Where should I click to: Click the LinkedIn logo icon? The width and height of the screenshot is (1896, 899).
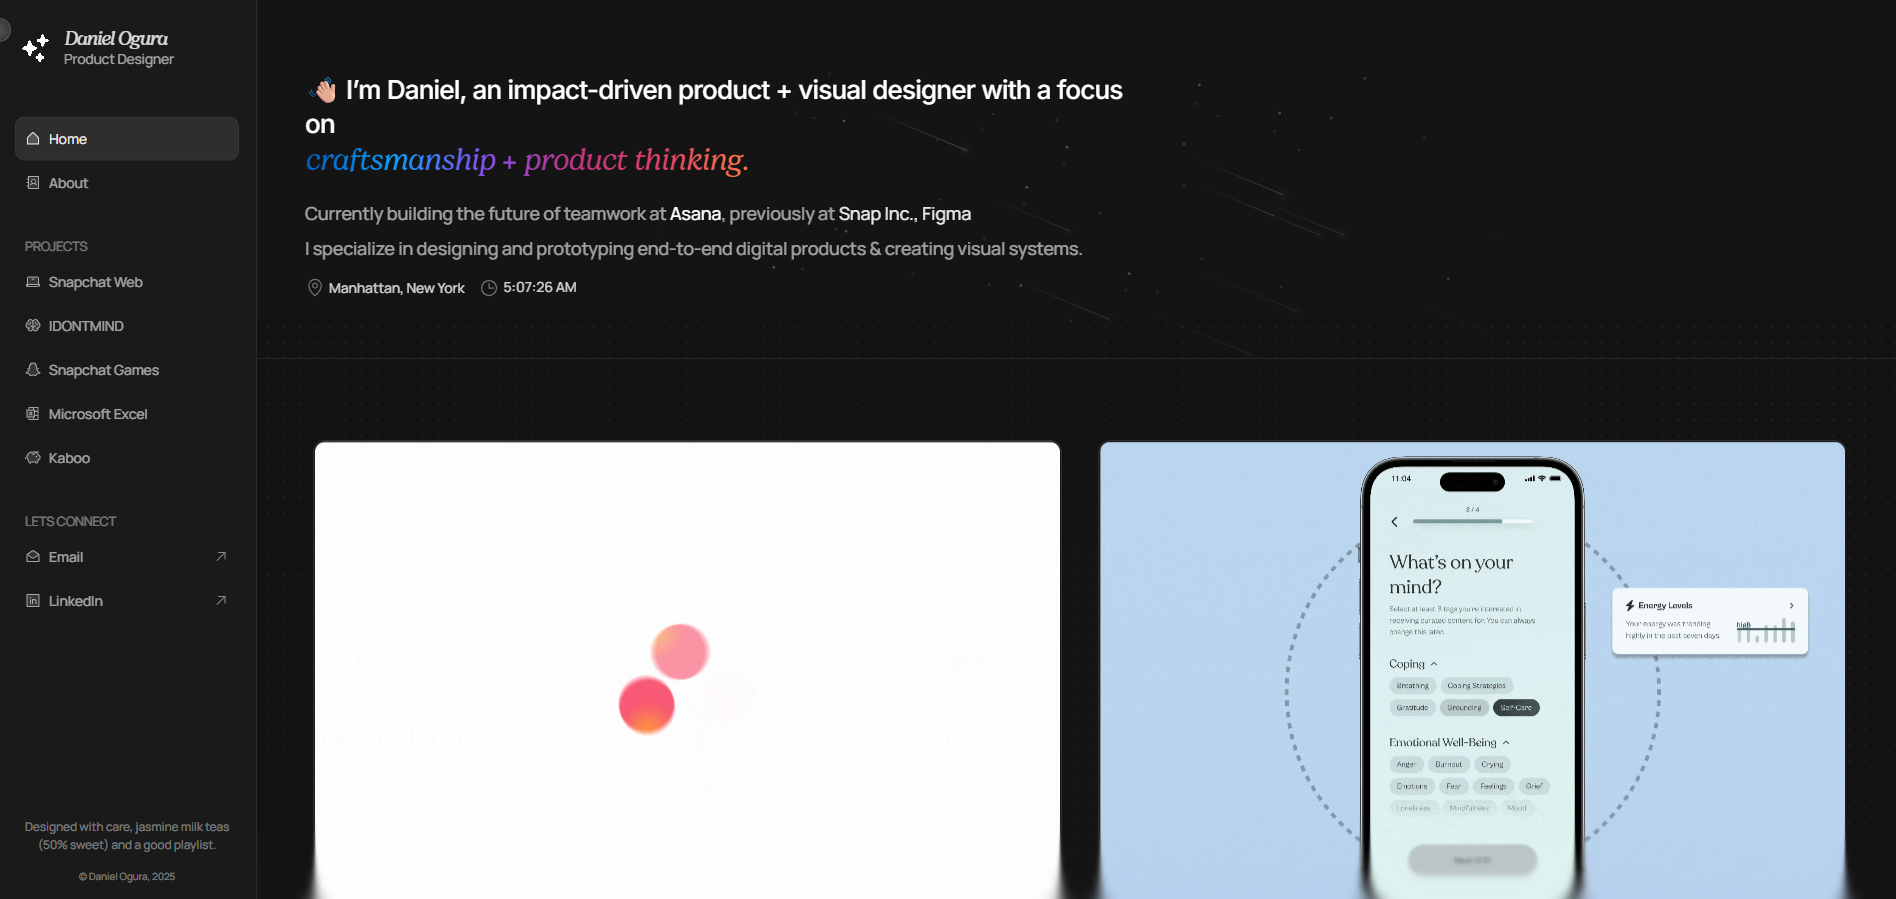pyautogui.click(x=33, y=601)
